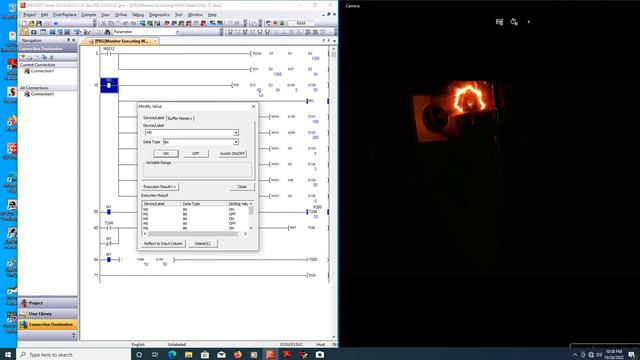Open the Window menu
The image size is (640, 360).
coord(195,15)
